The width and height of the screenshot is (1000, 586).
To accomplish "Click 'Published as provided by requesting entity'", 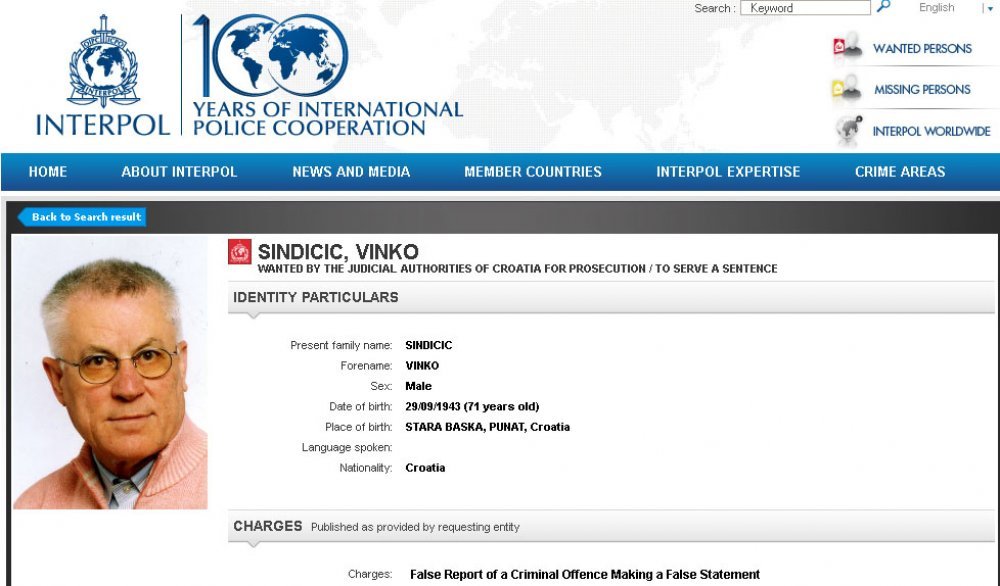I will click(x=415, y=527).
